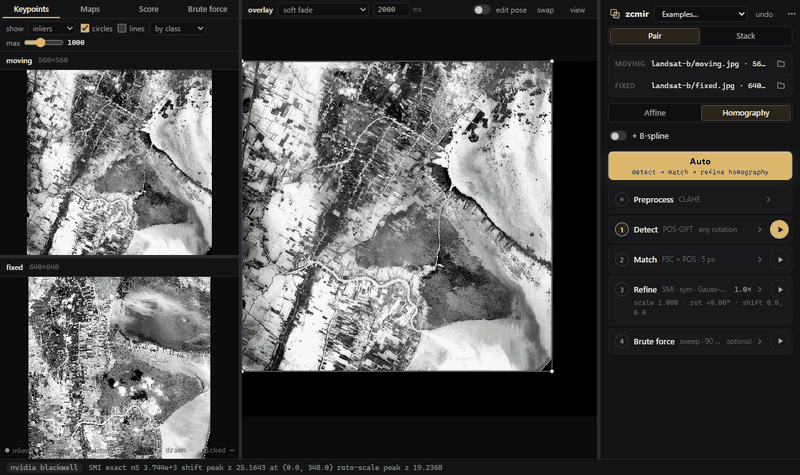Enable the B-spline toggle
This screenshot has width=800, height=475.
click(x=618, y=136)
